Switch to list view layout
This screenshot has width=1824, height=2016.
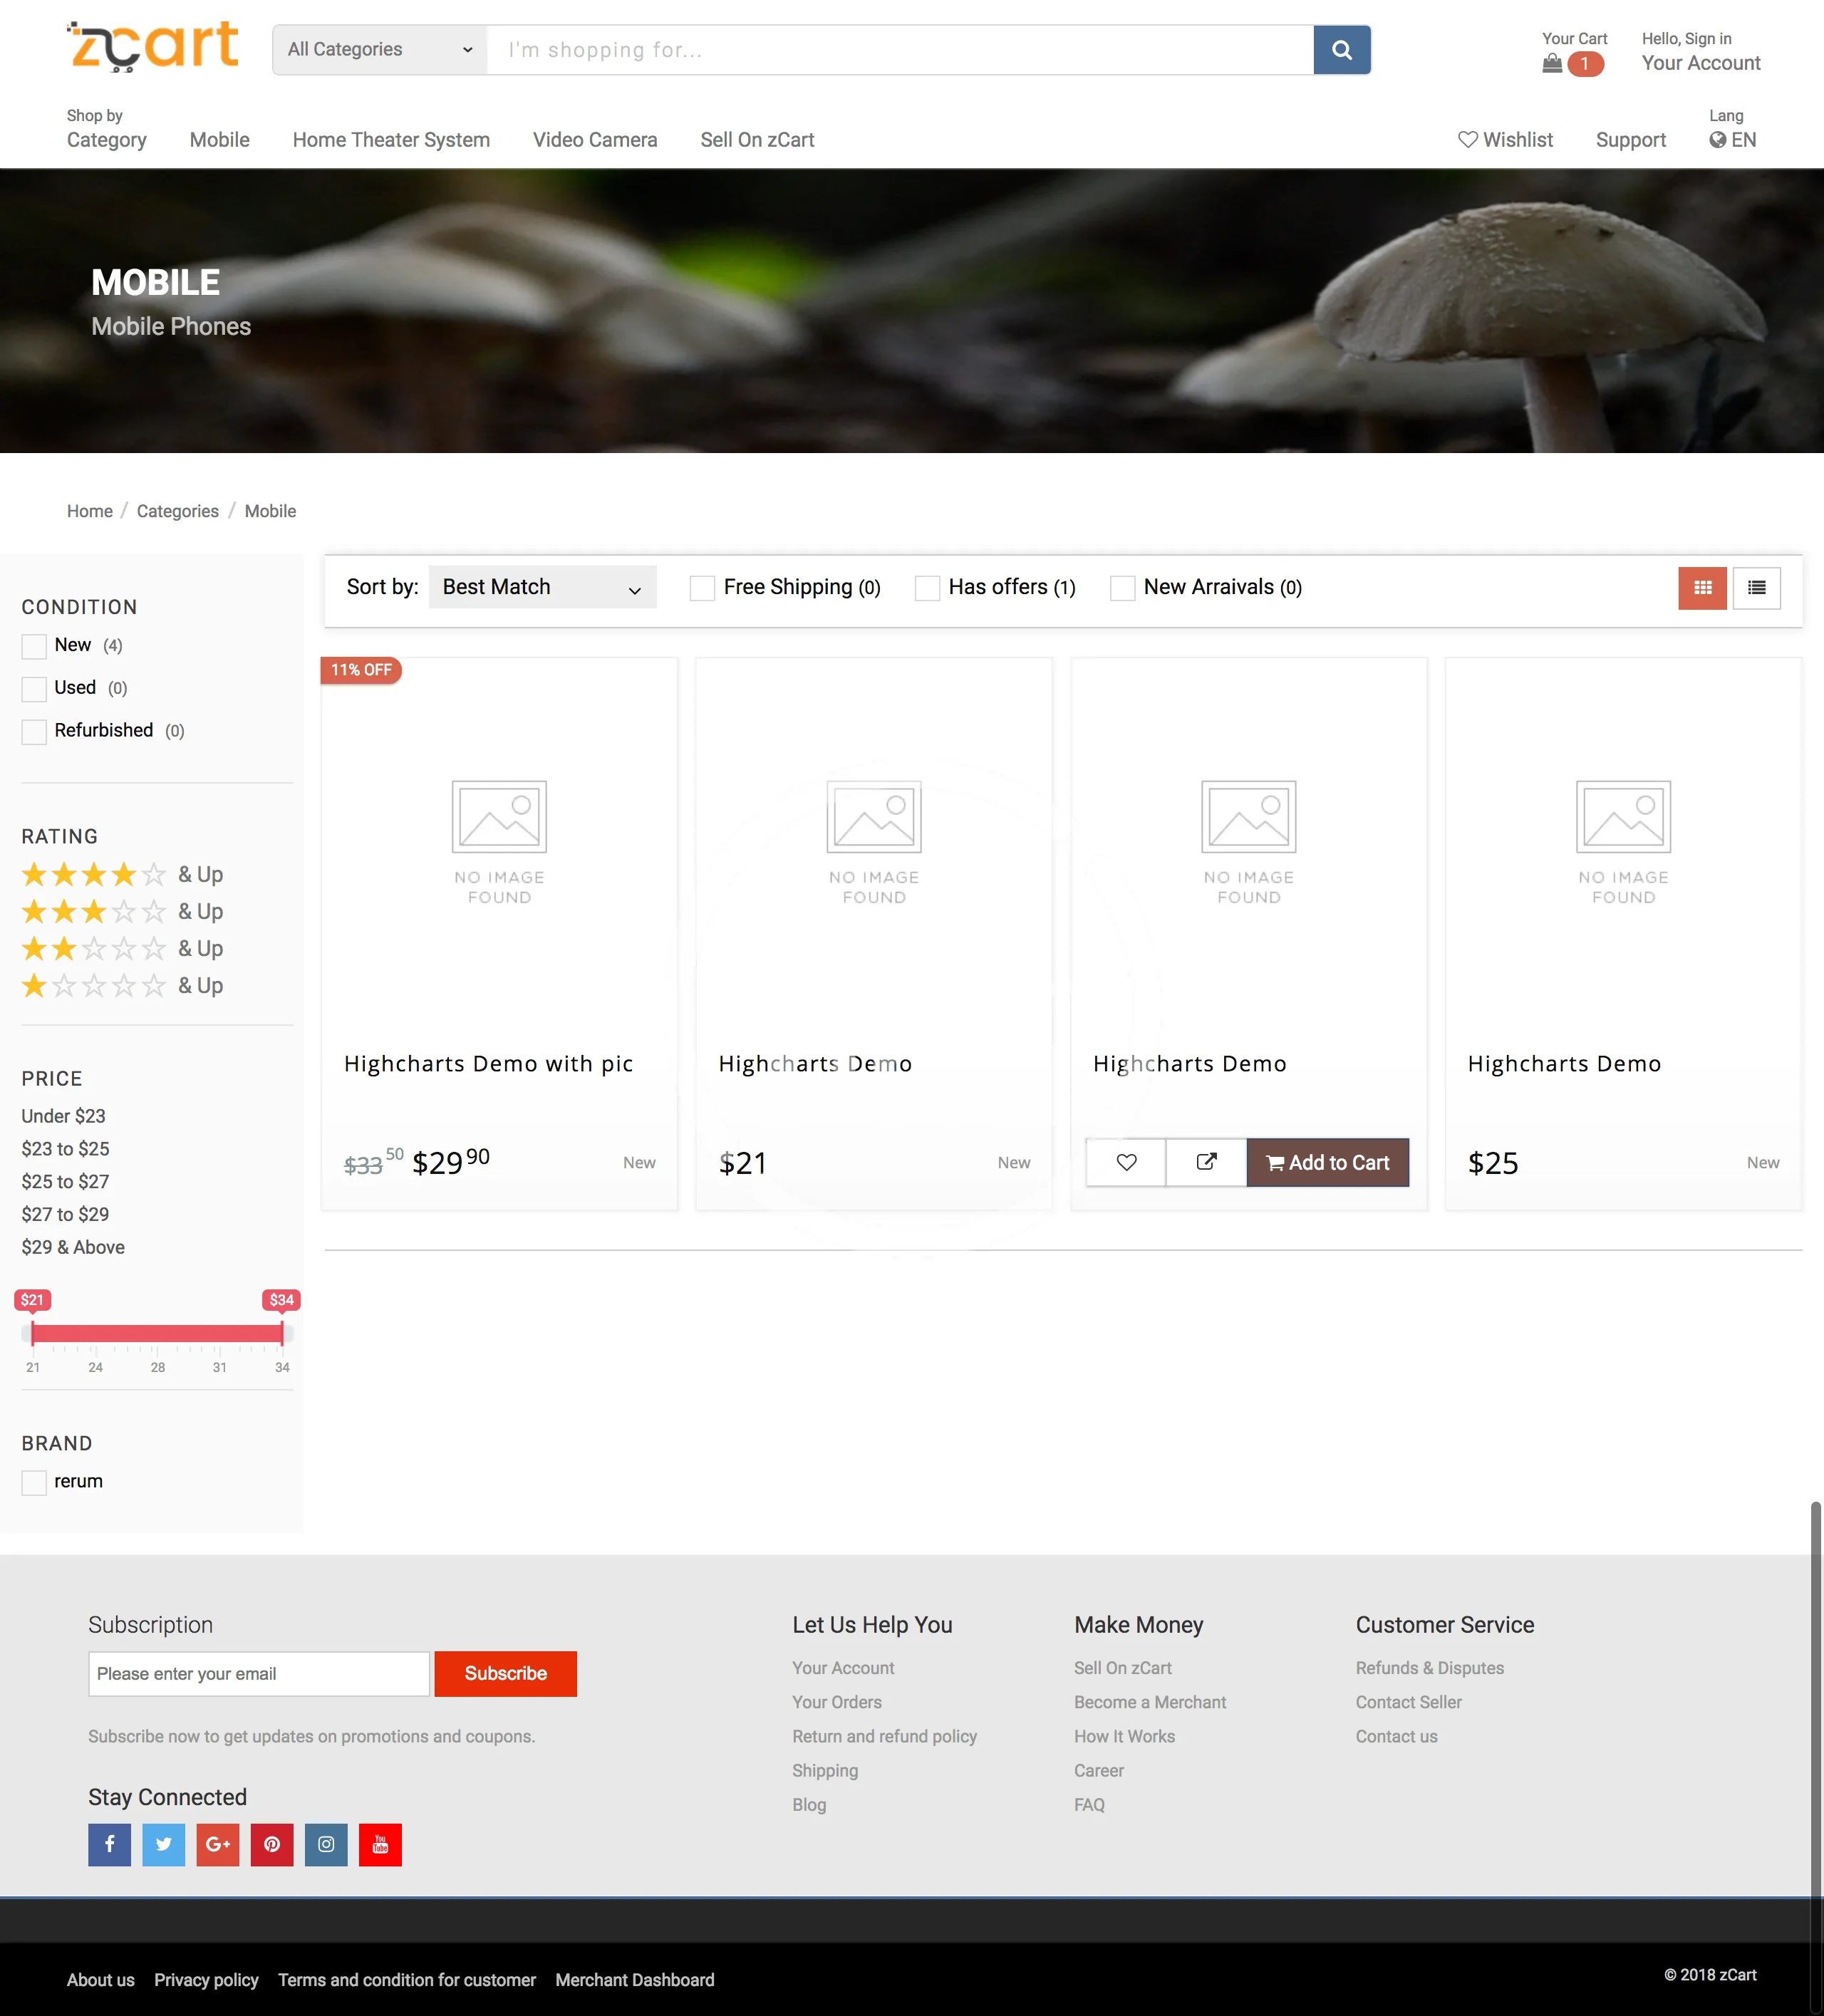[x=1756, y=588]
